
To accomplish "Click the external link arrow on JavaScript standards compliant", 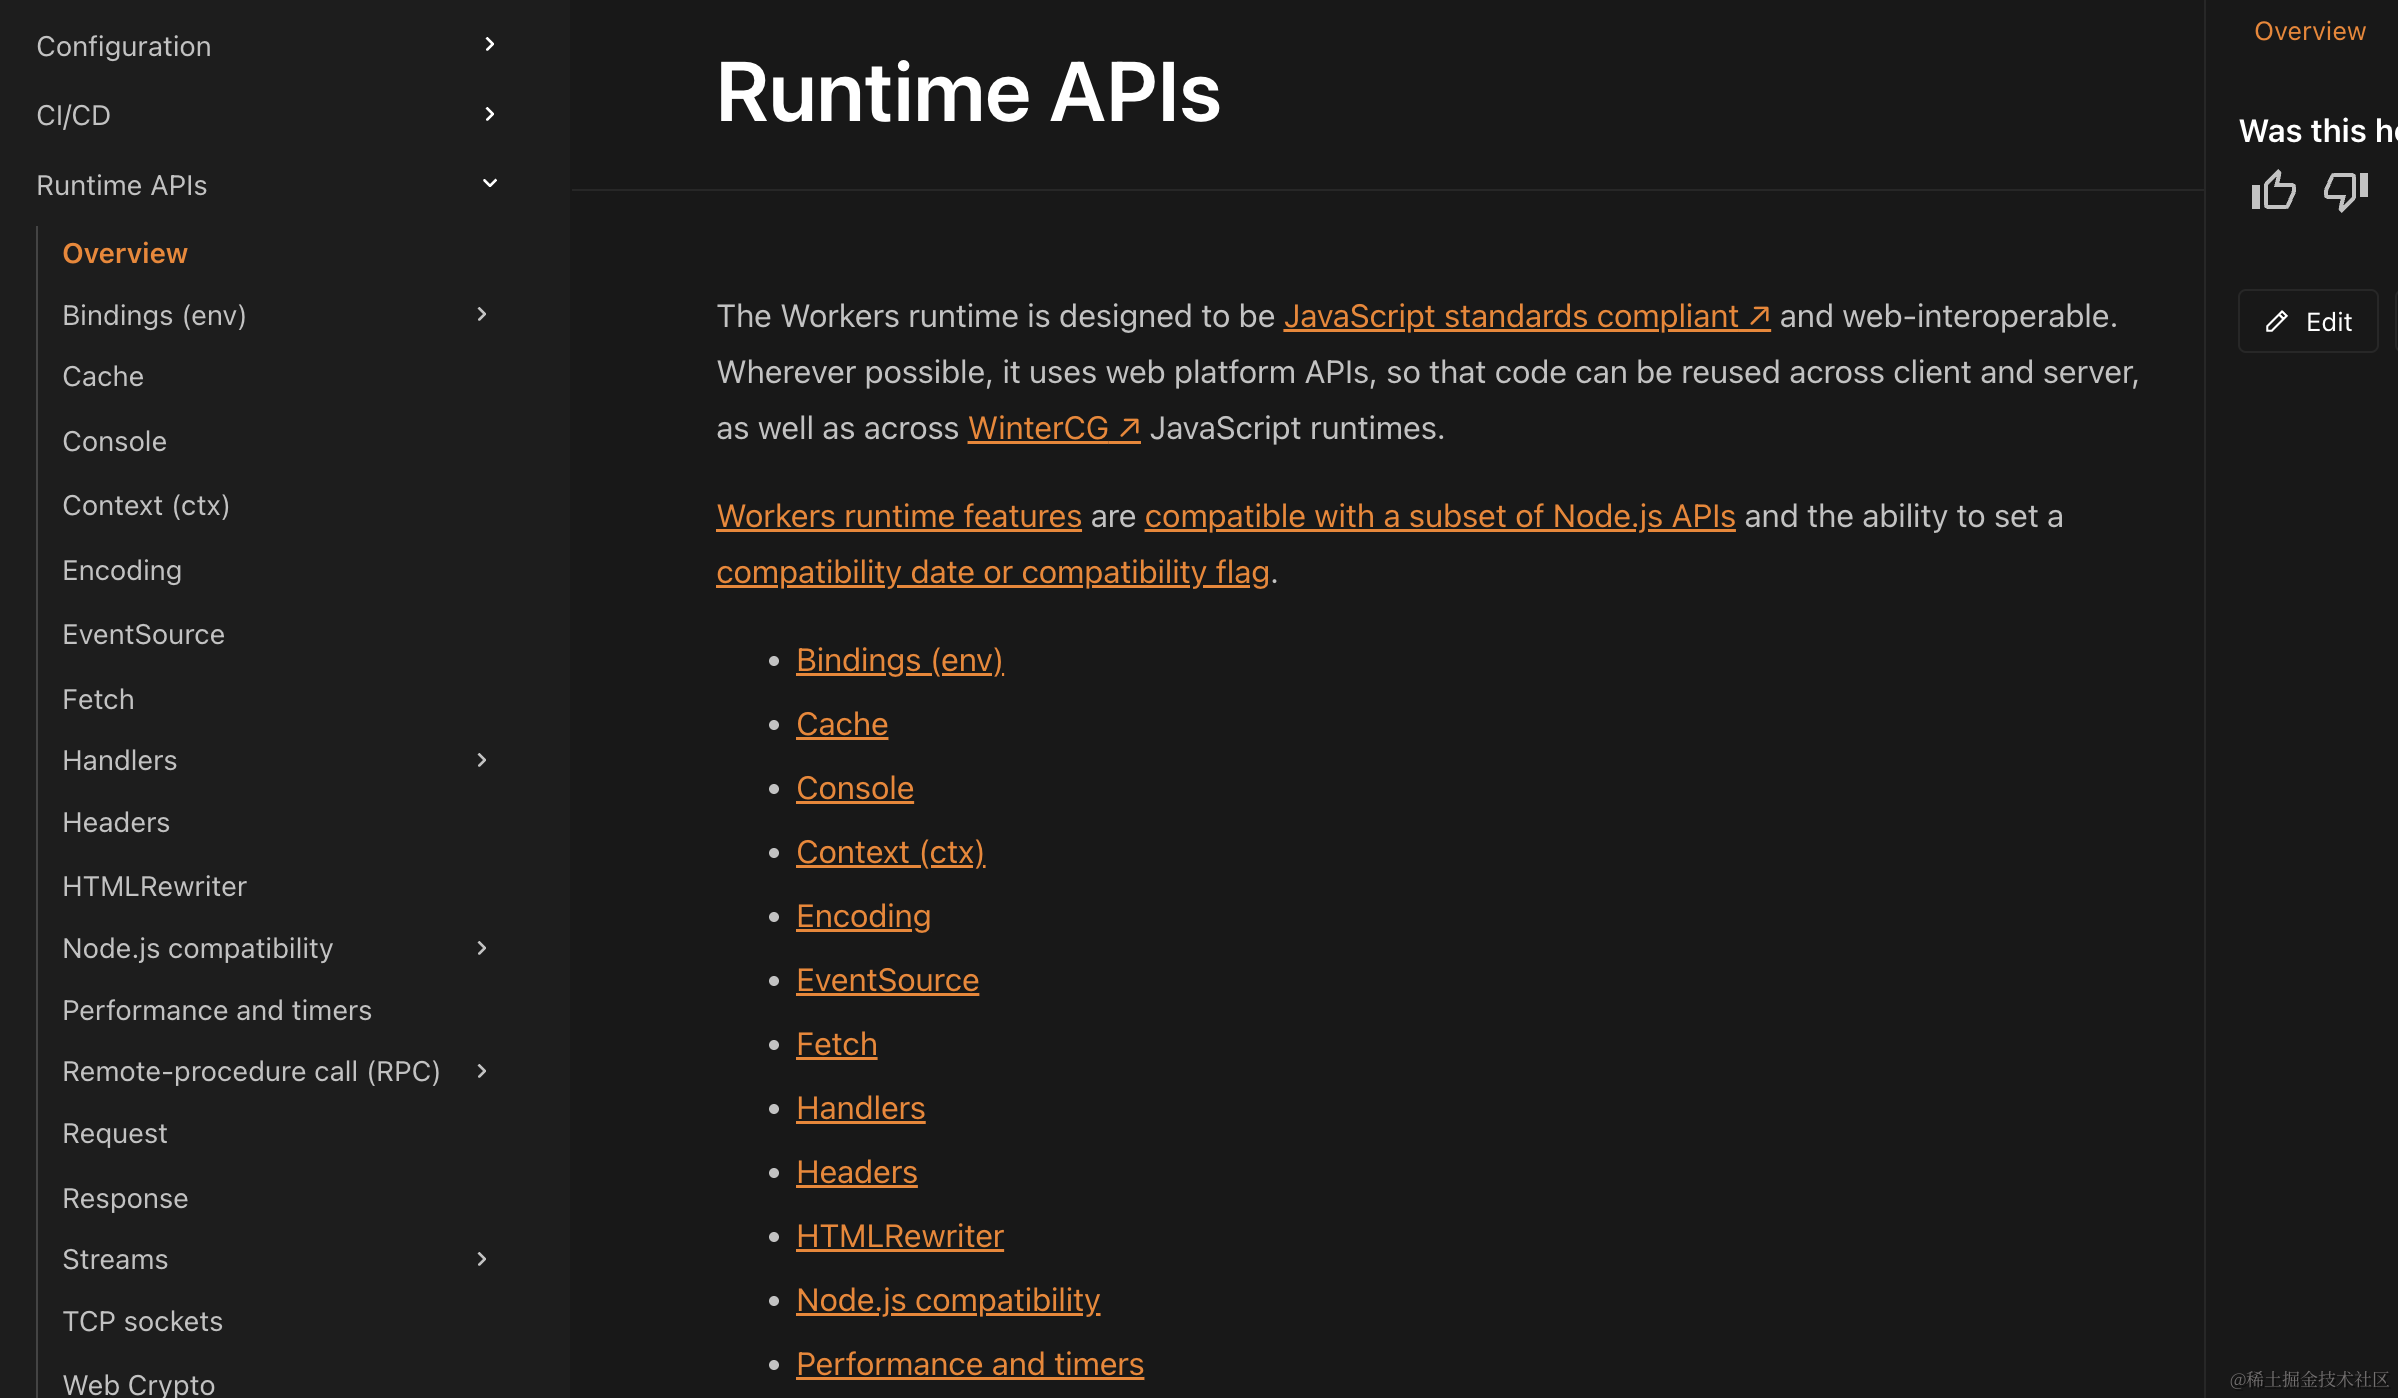I will 1759,315.
